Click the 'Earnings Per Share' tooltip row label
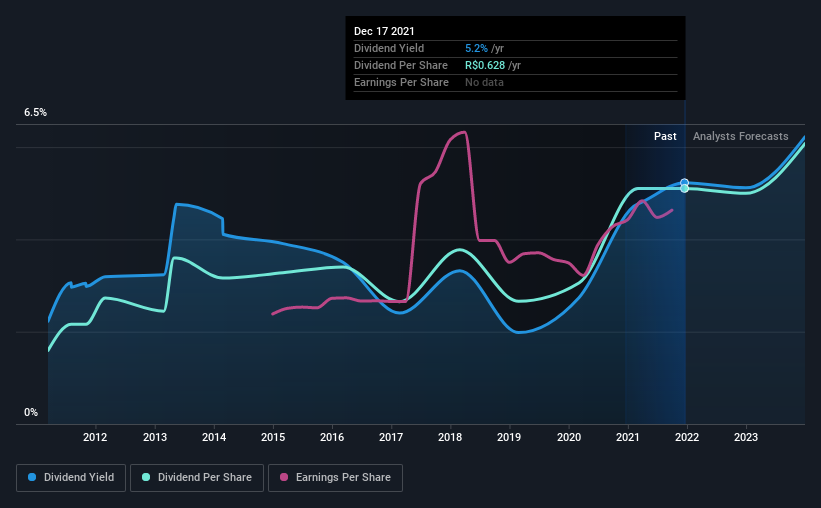The width and height of the screenshot is (821, 508). (401, 82)
